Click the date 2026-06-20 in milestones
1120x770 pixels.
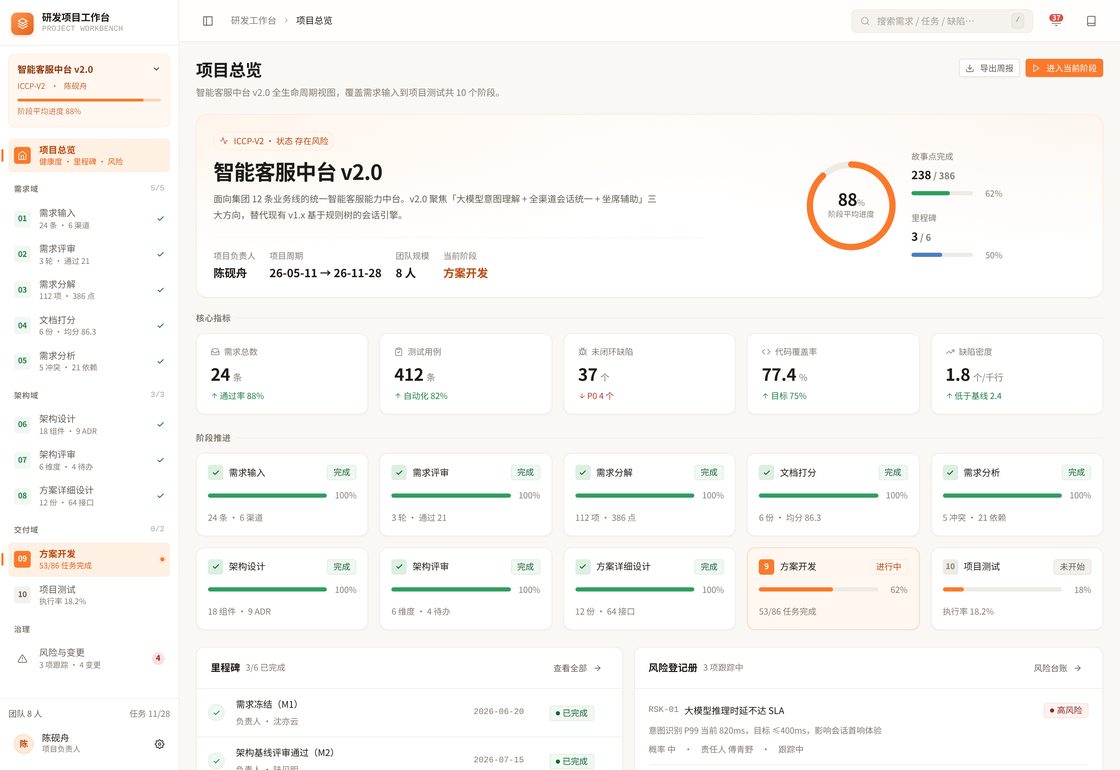point(499,711)
